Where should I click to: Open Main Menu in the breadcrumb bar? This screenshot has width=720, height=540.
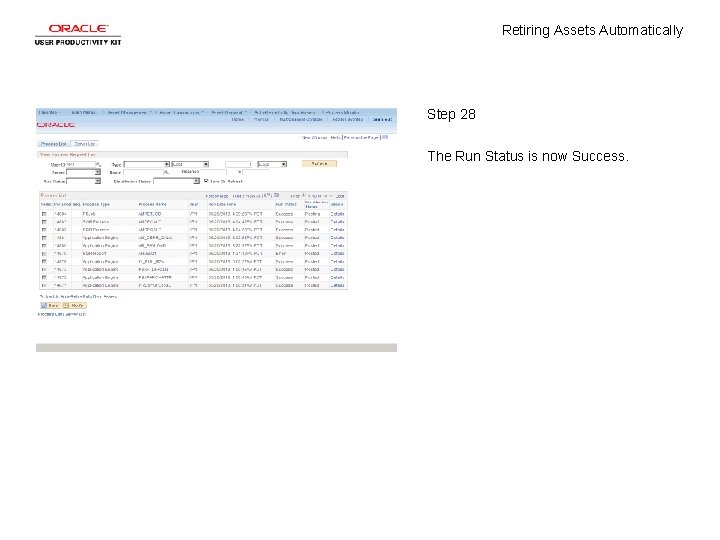[x=84, y=112]
